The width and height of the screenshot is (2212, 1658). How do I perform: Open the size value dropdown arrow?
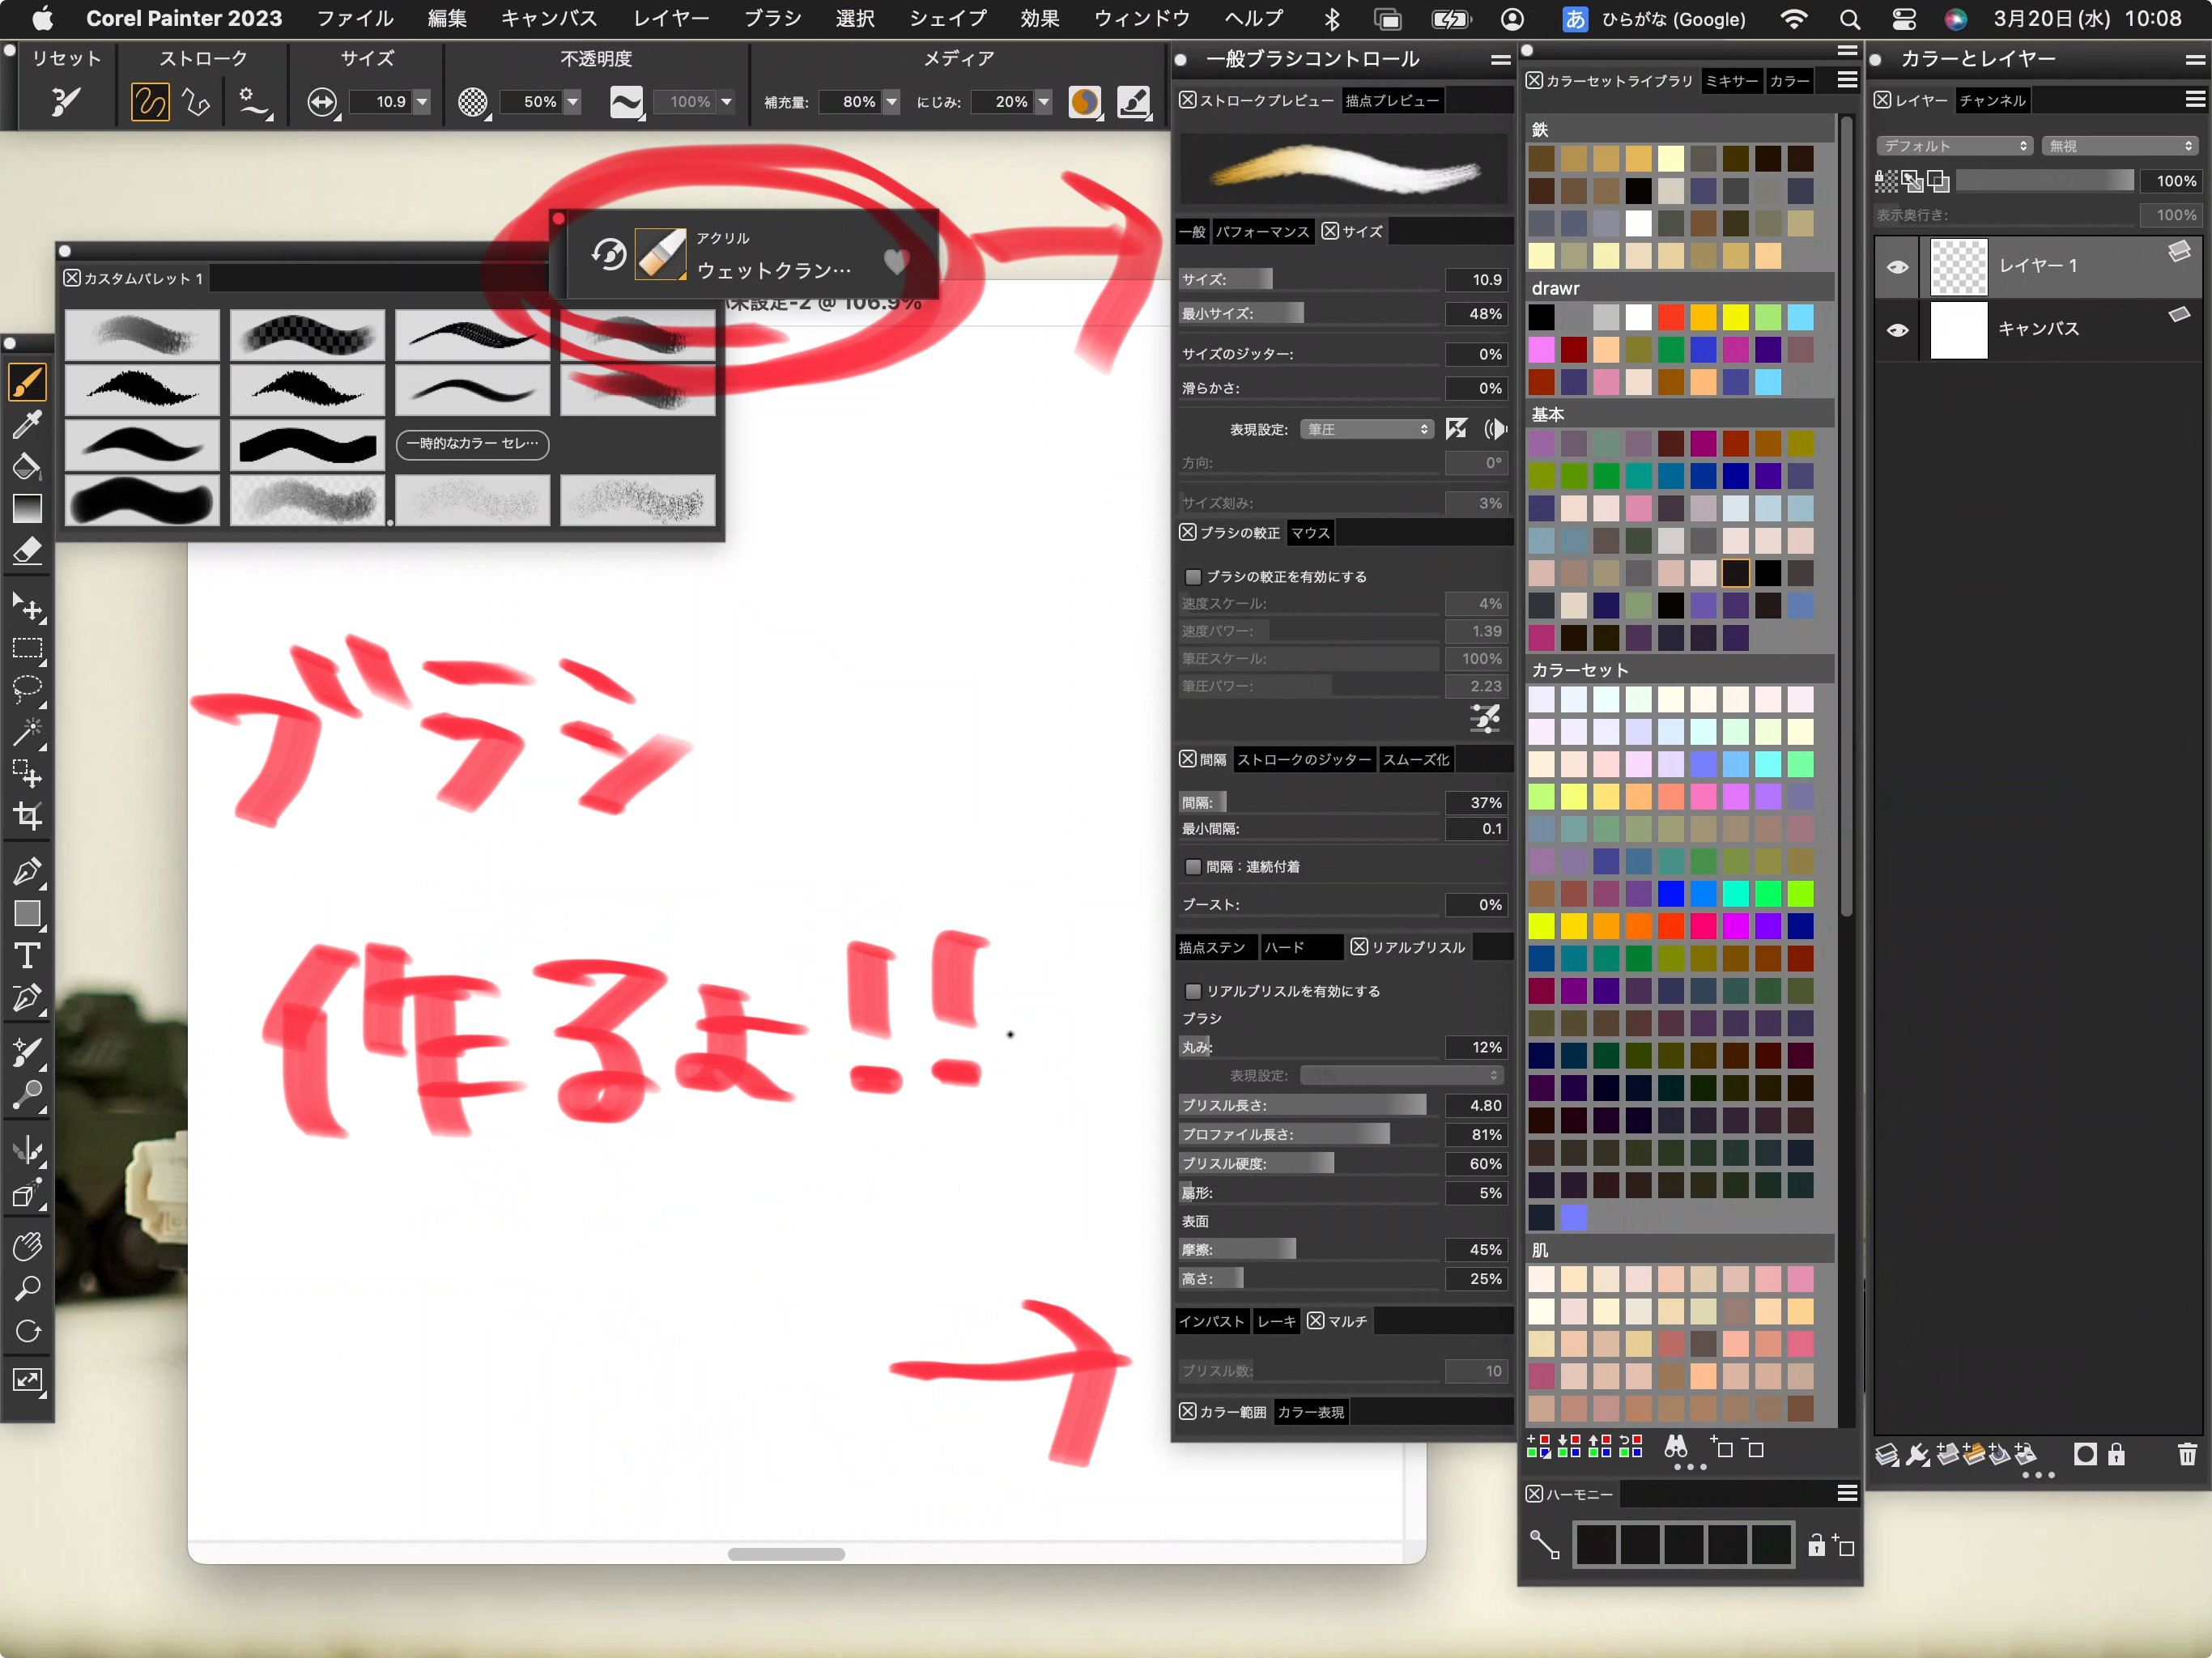422,102
